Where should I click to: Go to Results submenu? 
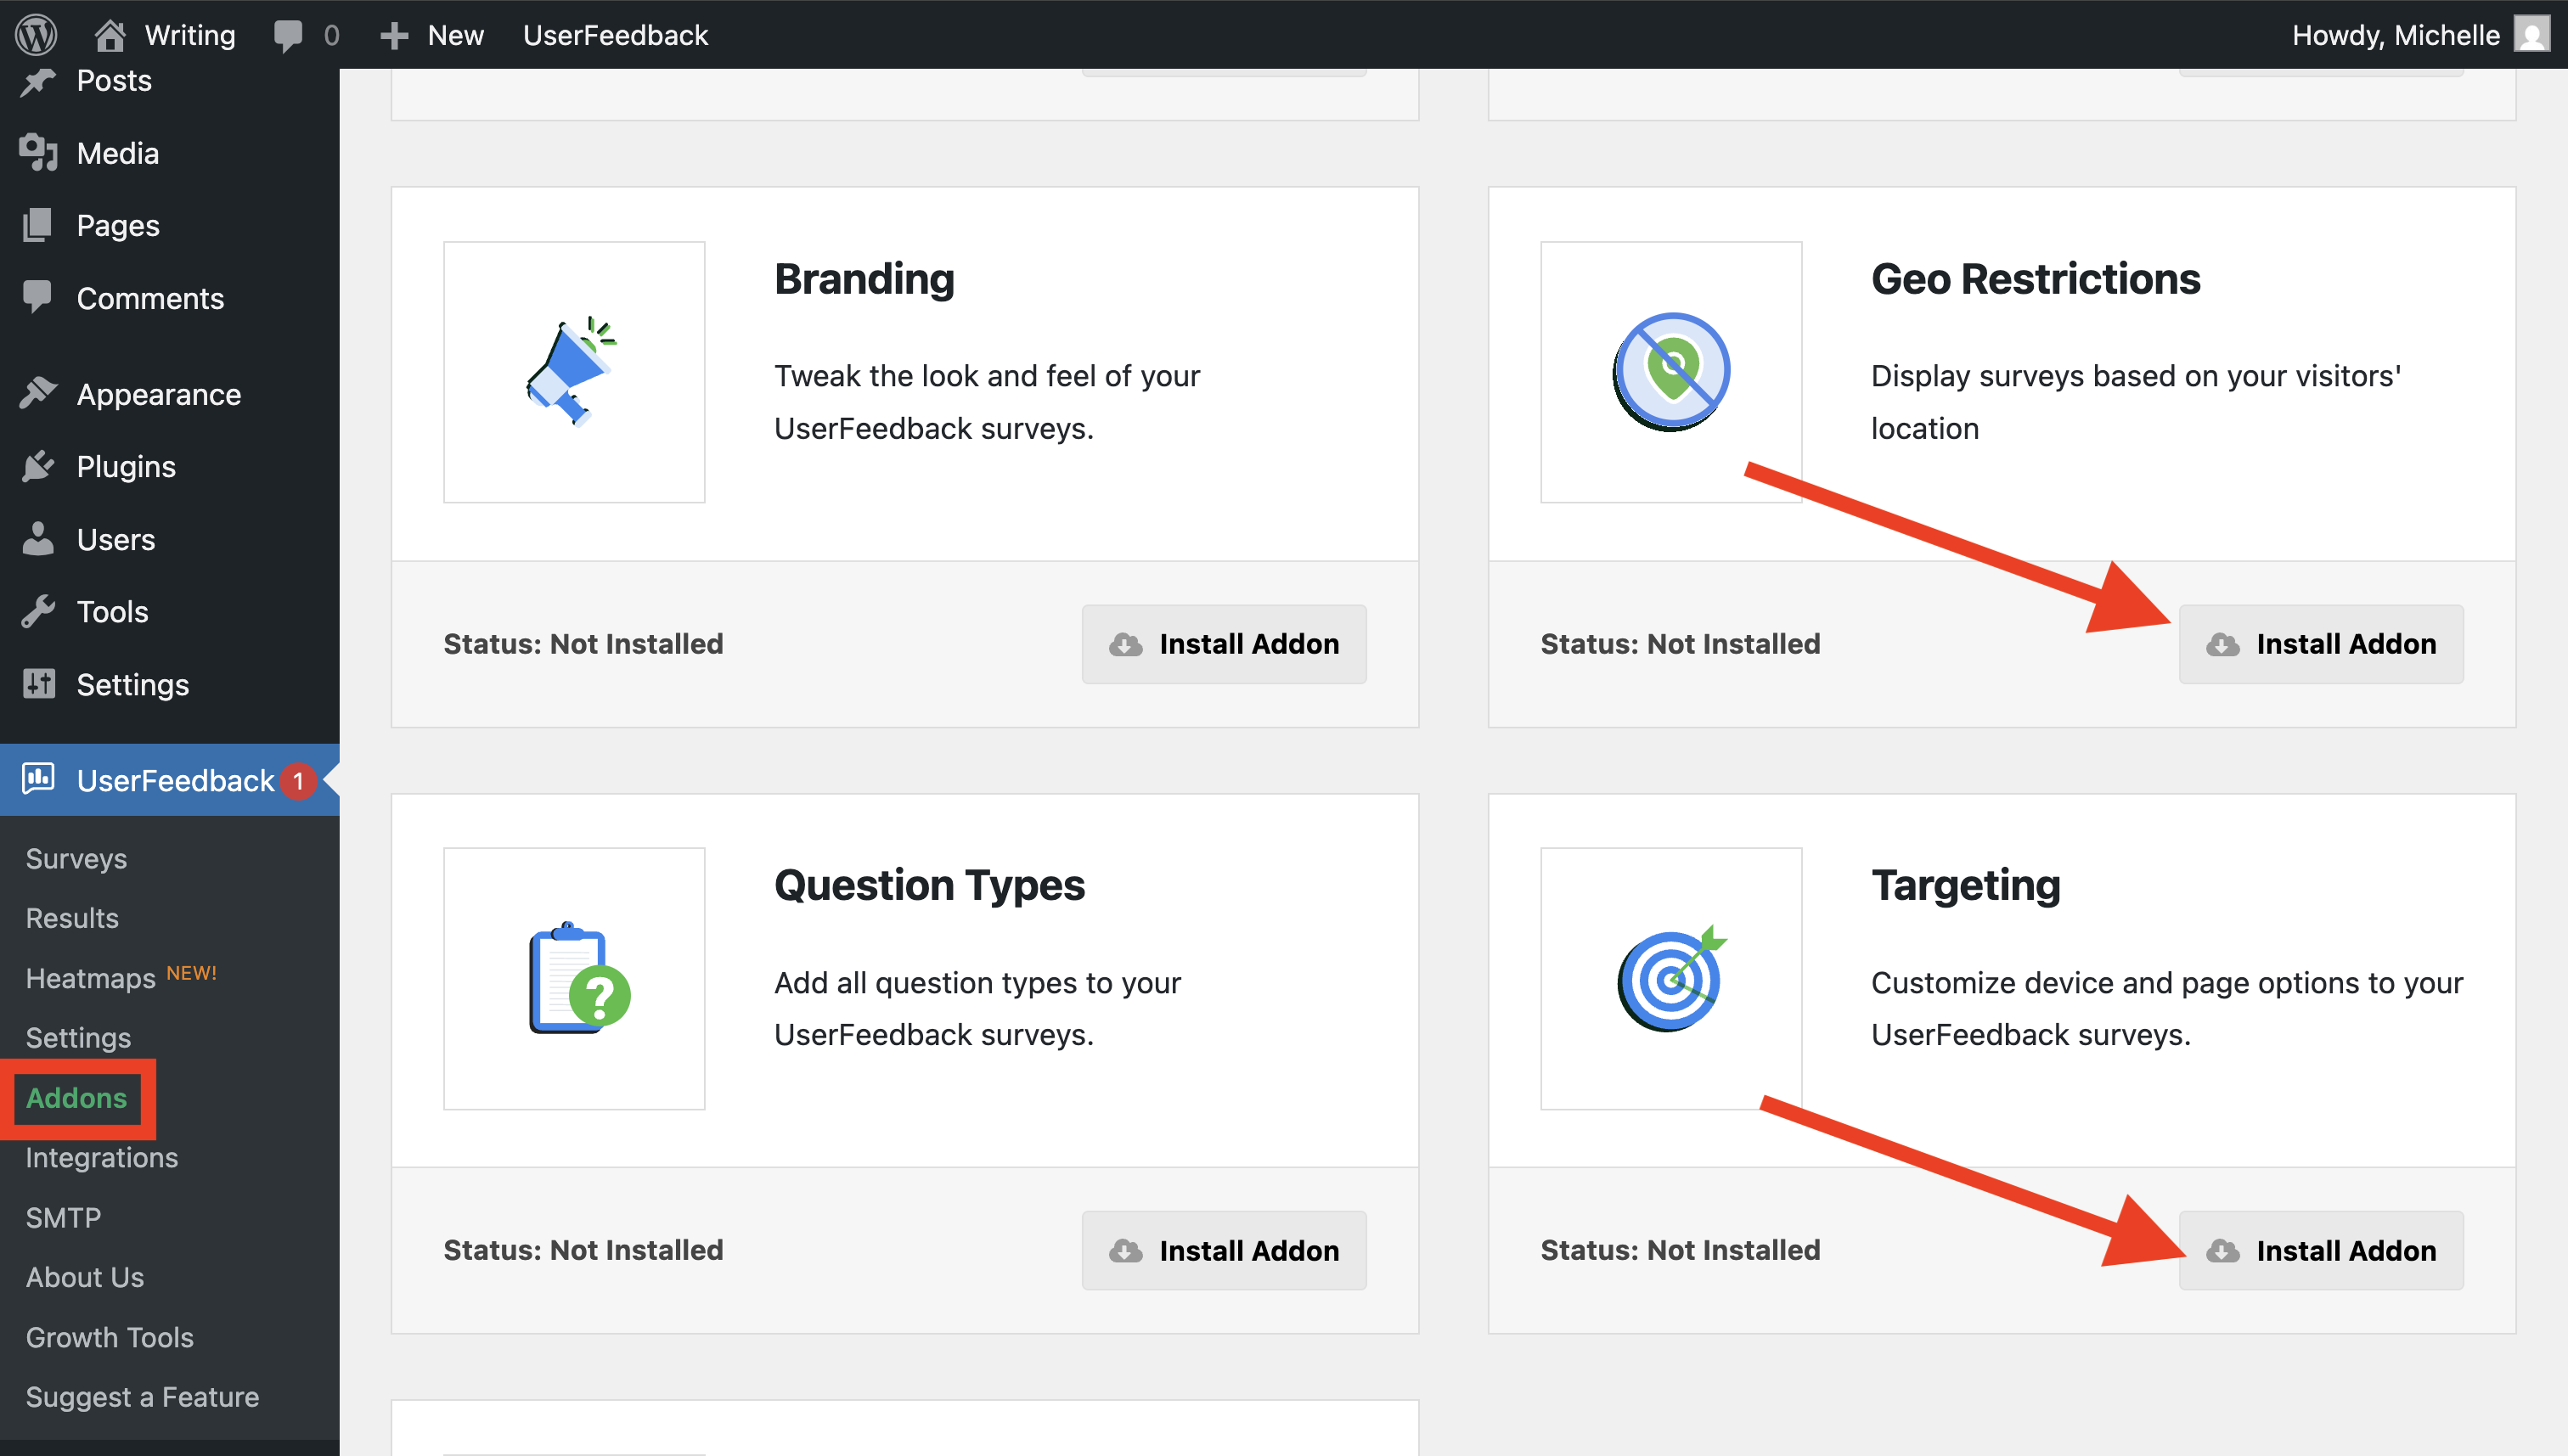coord(72,918)
